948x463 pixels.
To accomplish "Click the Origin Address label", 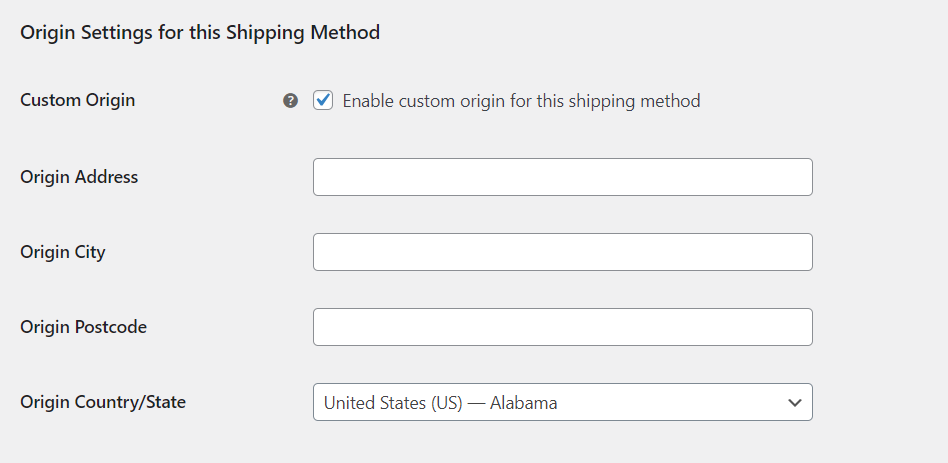I will coord(79,177).
